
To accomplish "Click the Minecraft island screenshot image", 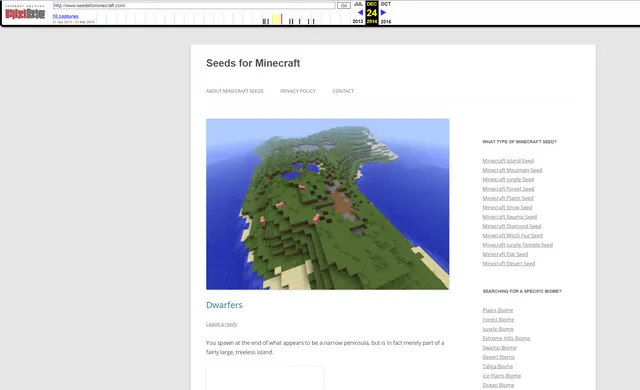I will (328, 204).
